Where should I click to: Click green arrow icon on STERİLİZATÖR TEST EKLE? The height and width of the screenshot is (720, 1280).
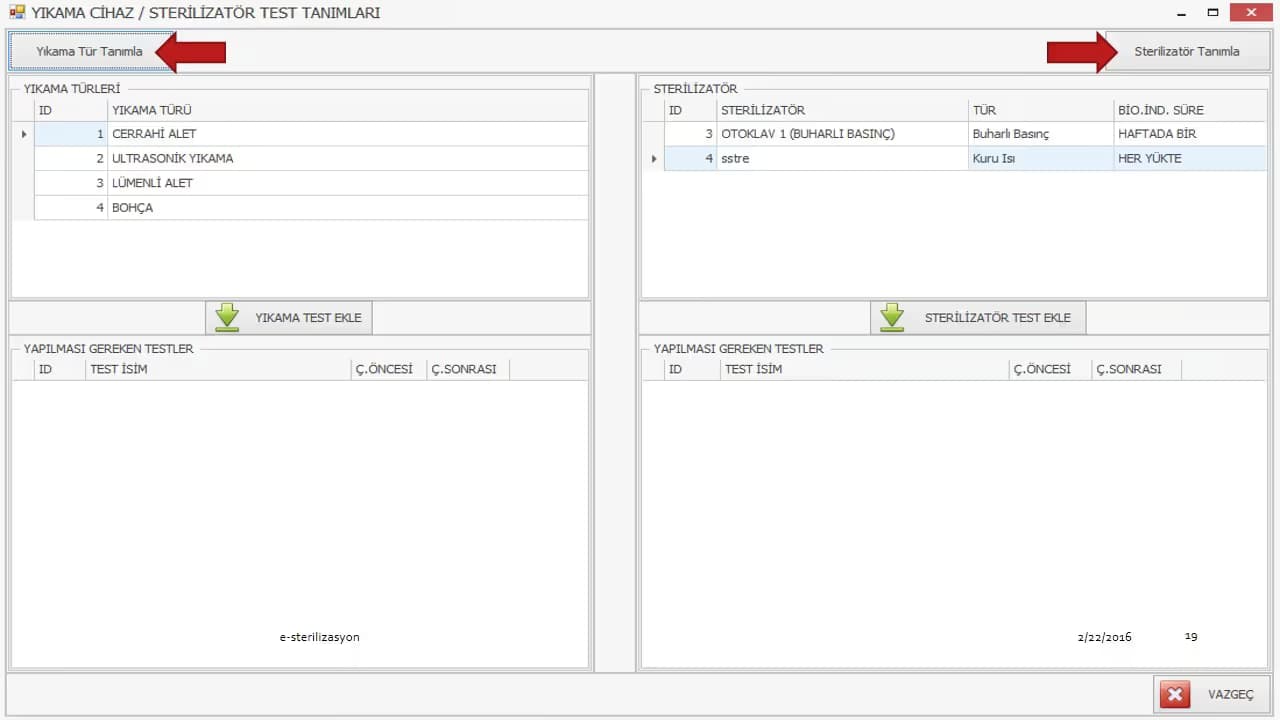892,318
